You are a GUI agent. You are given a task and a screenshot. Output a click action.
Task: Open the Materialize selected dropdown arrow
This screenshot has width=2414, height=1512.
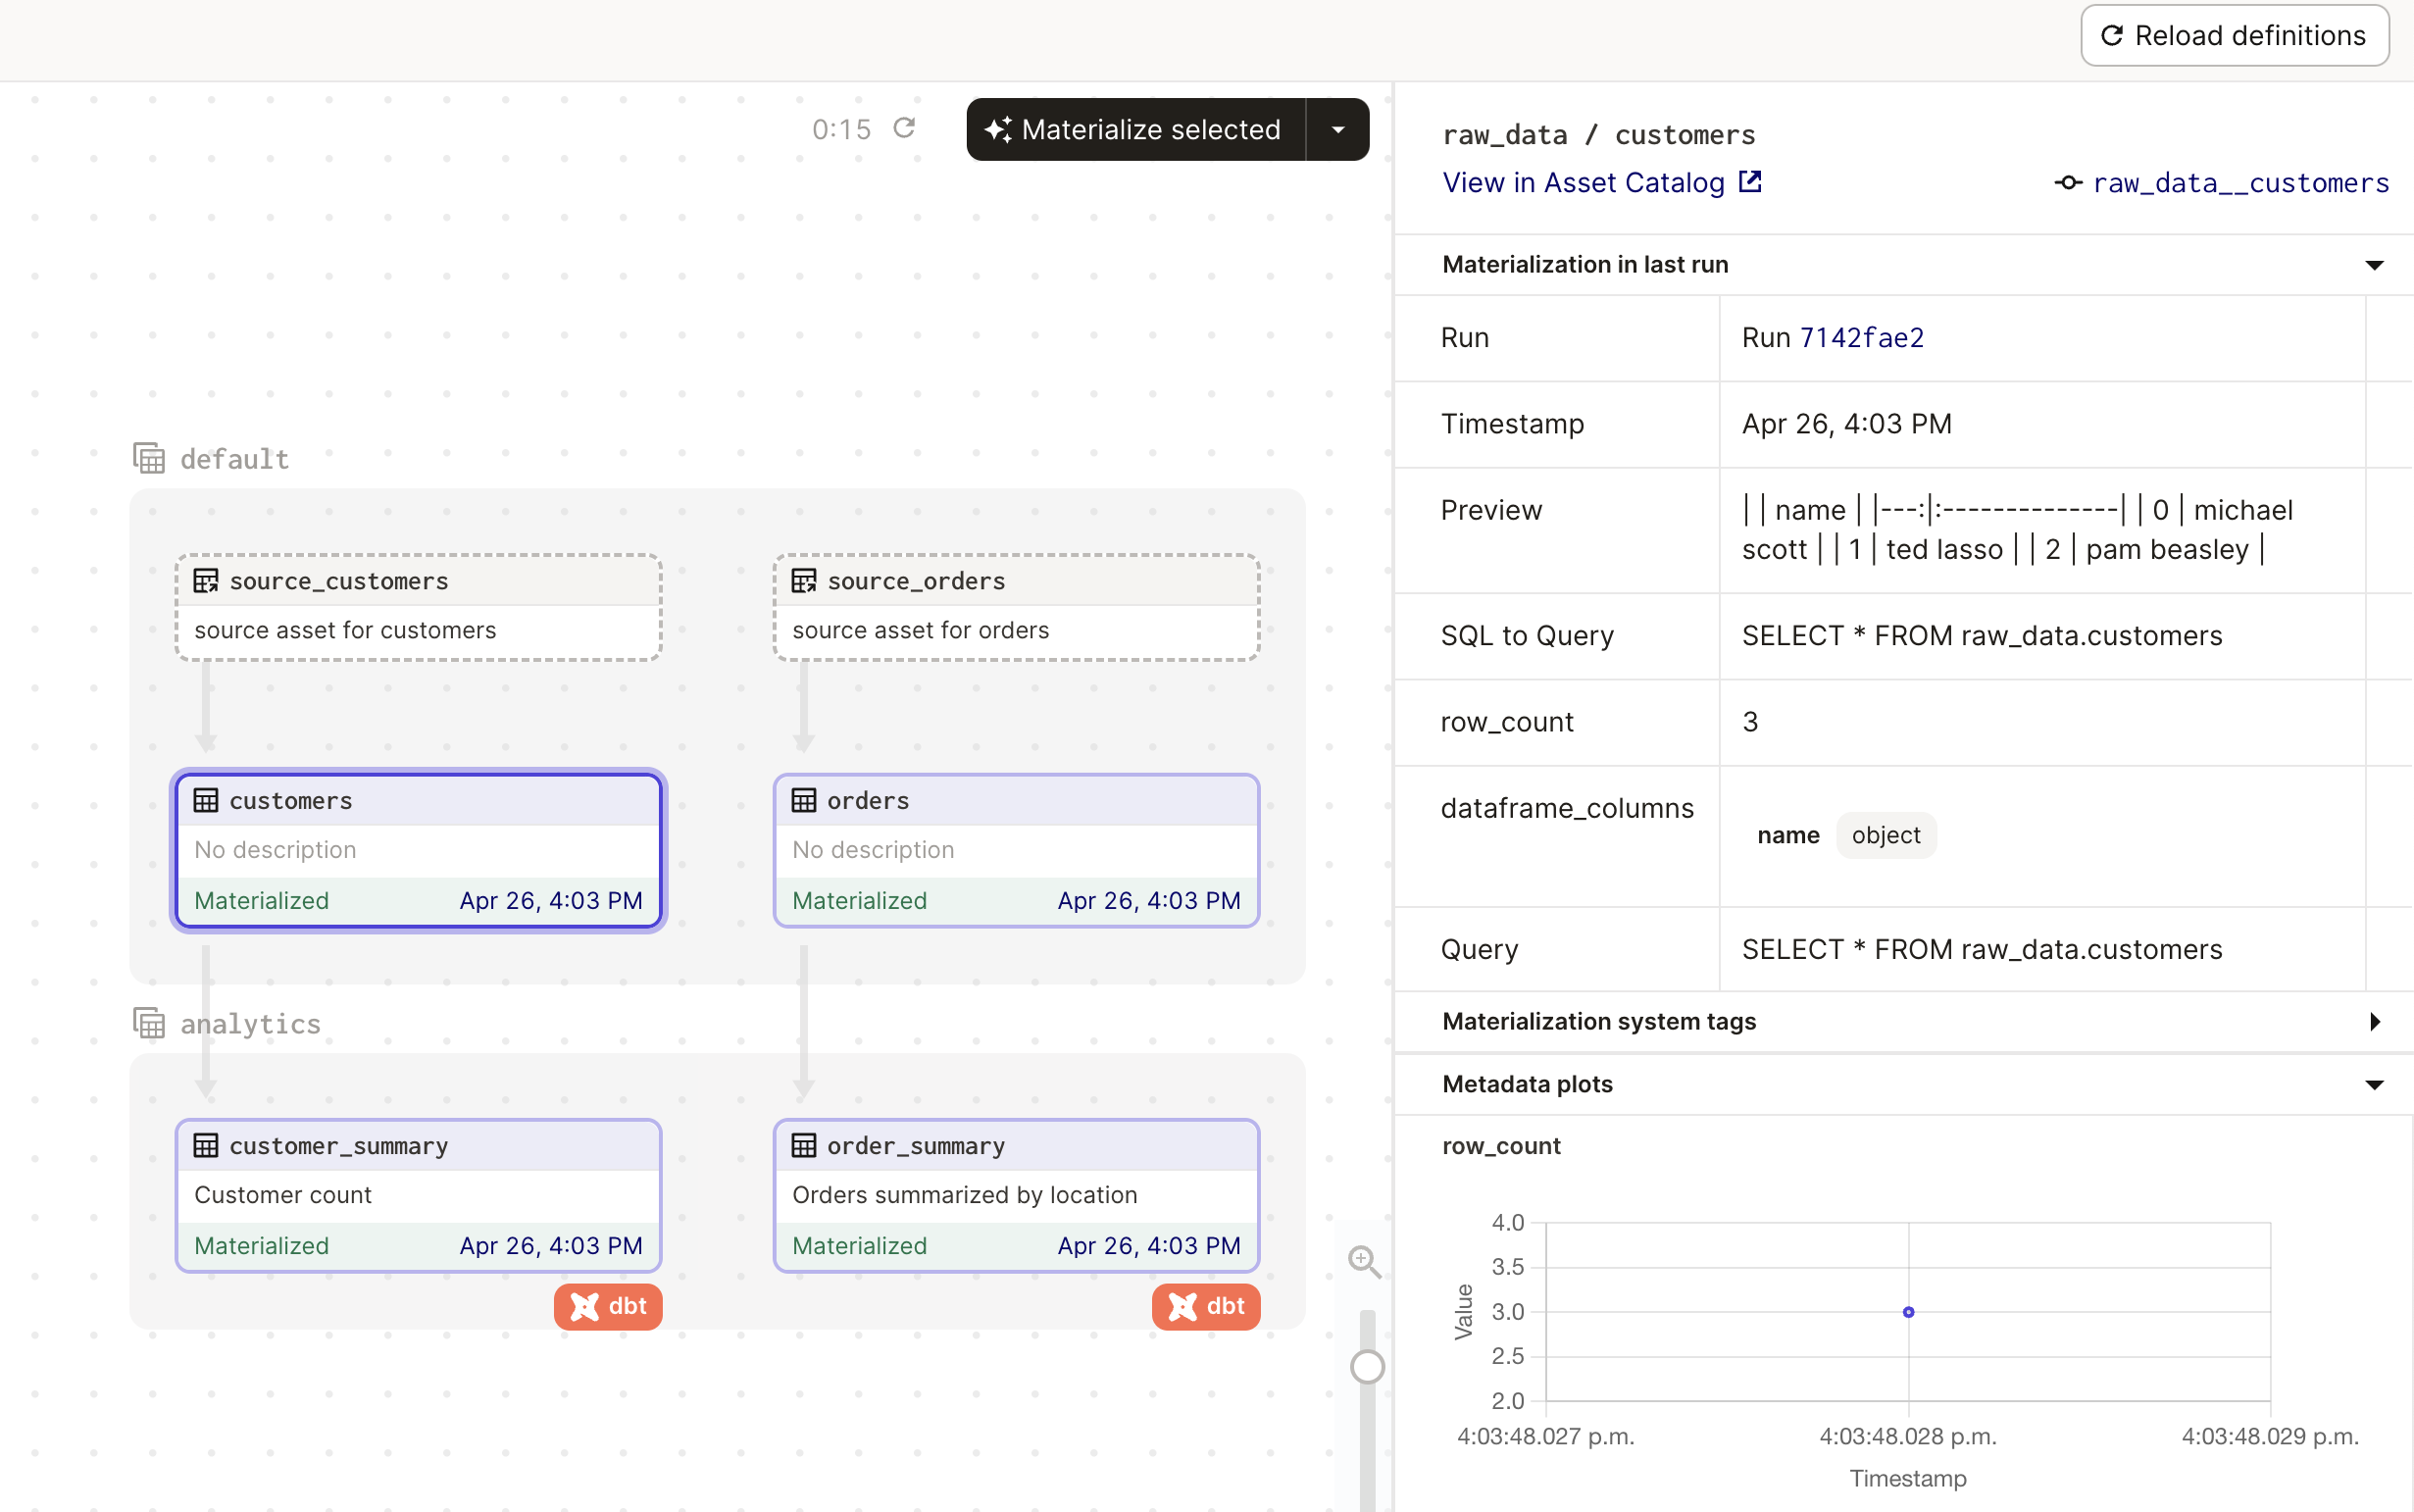1339,130
